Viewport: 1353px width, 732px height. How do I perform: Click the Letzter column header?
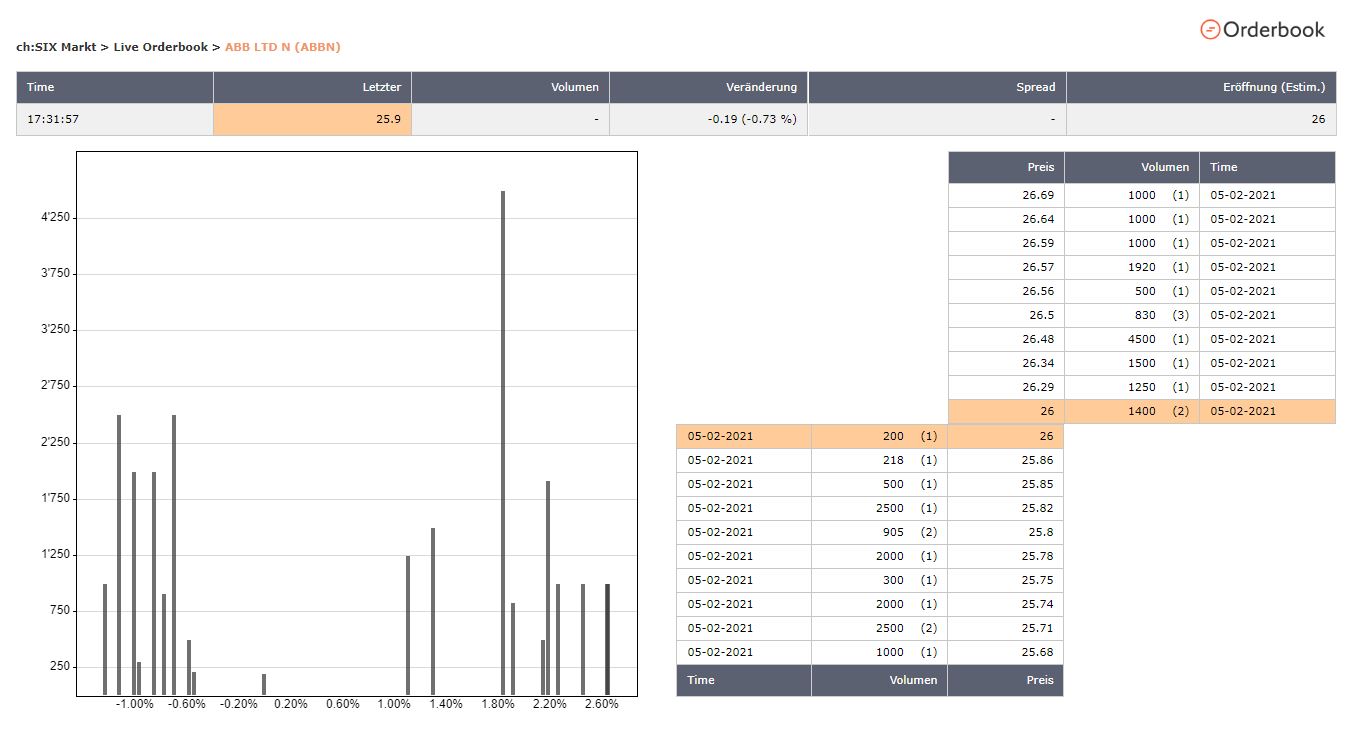pyautogui.click(x=381, y=87)
